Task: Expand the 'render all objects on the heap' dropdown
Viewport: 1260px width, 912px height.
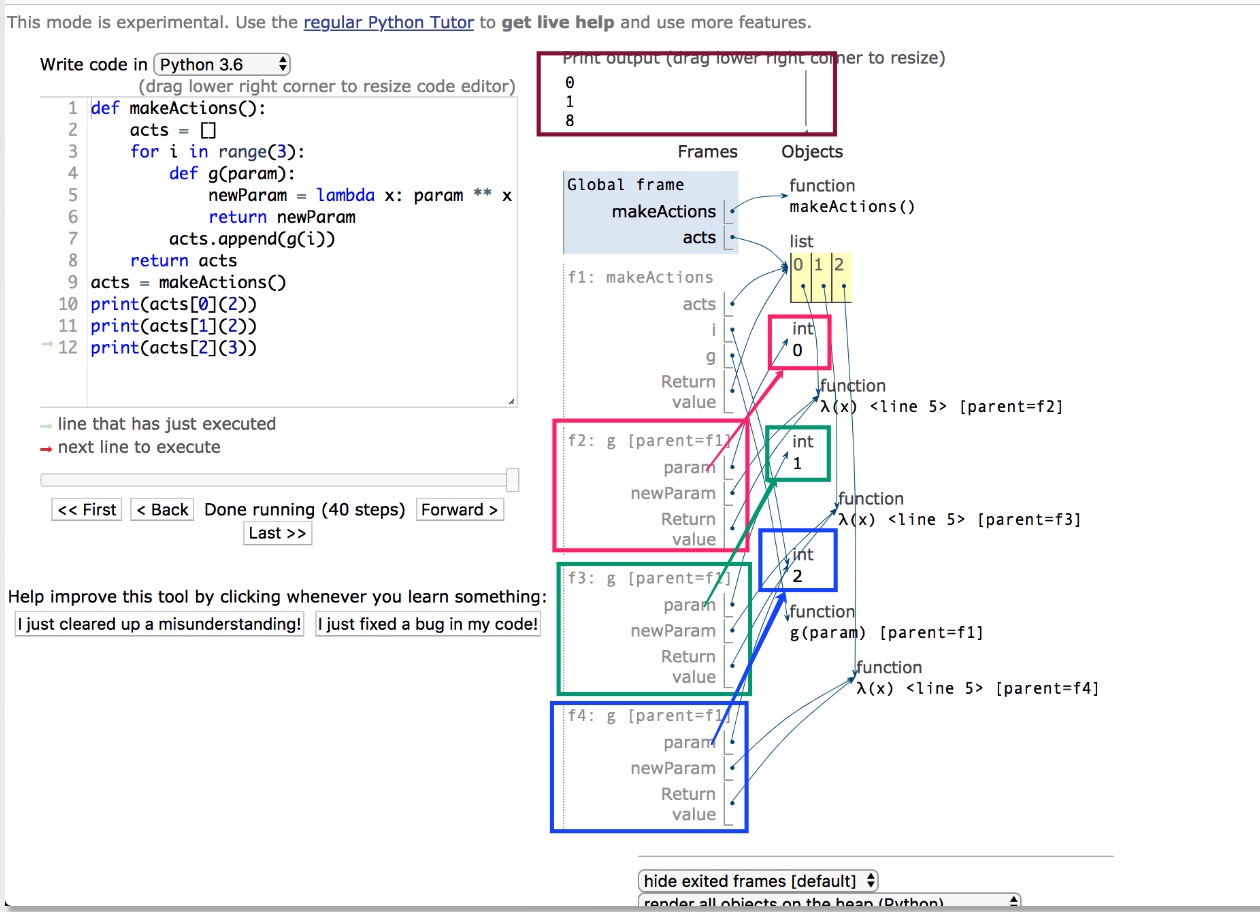Action: [x=829, y=903]
